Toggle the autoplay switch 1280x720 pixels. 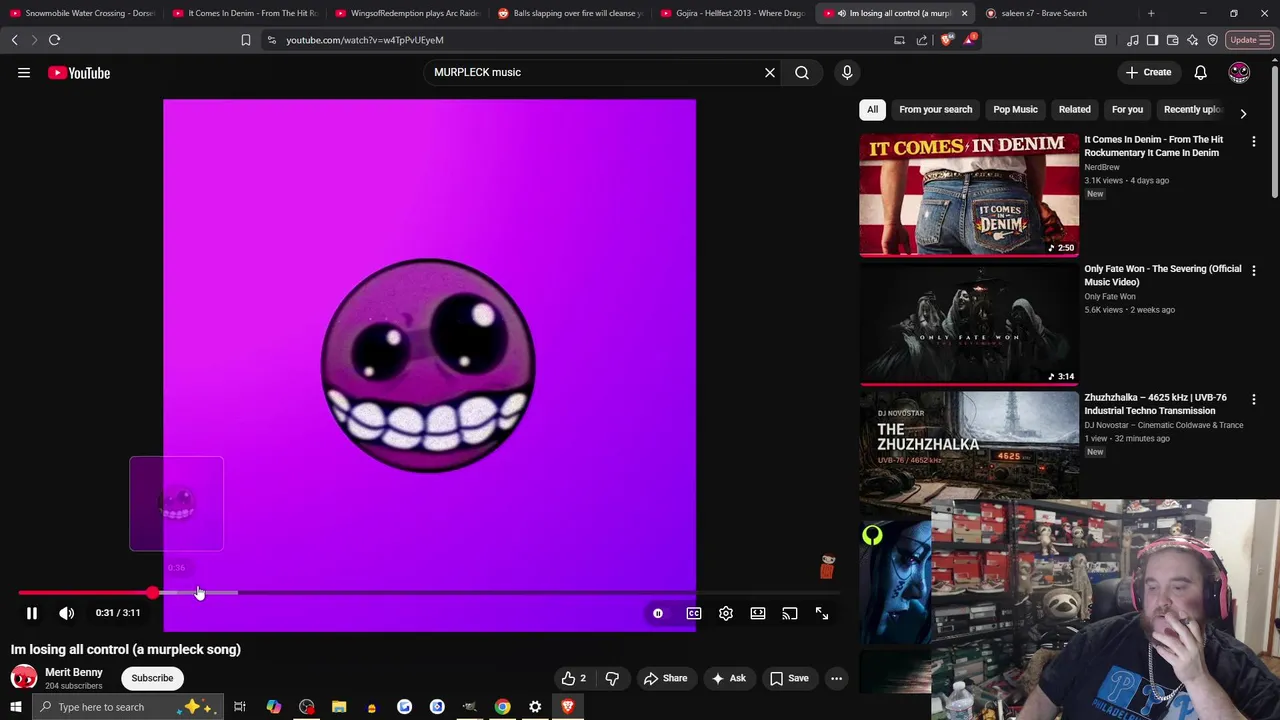(658, 613)
